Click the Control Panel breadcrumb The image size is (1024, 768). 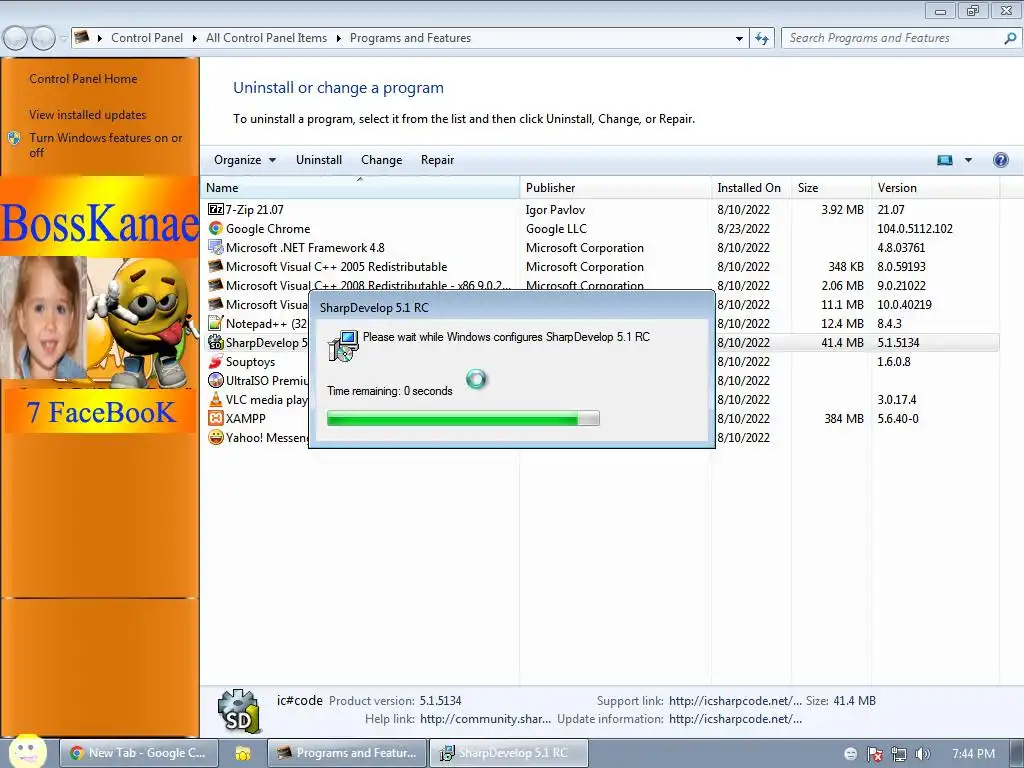(x=147, y=38)
